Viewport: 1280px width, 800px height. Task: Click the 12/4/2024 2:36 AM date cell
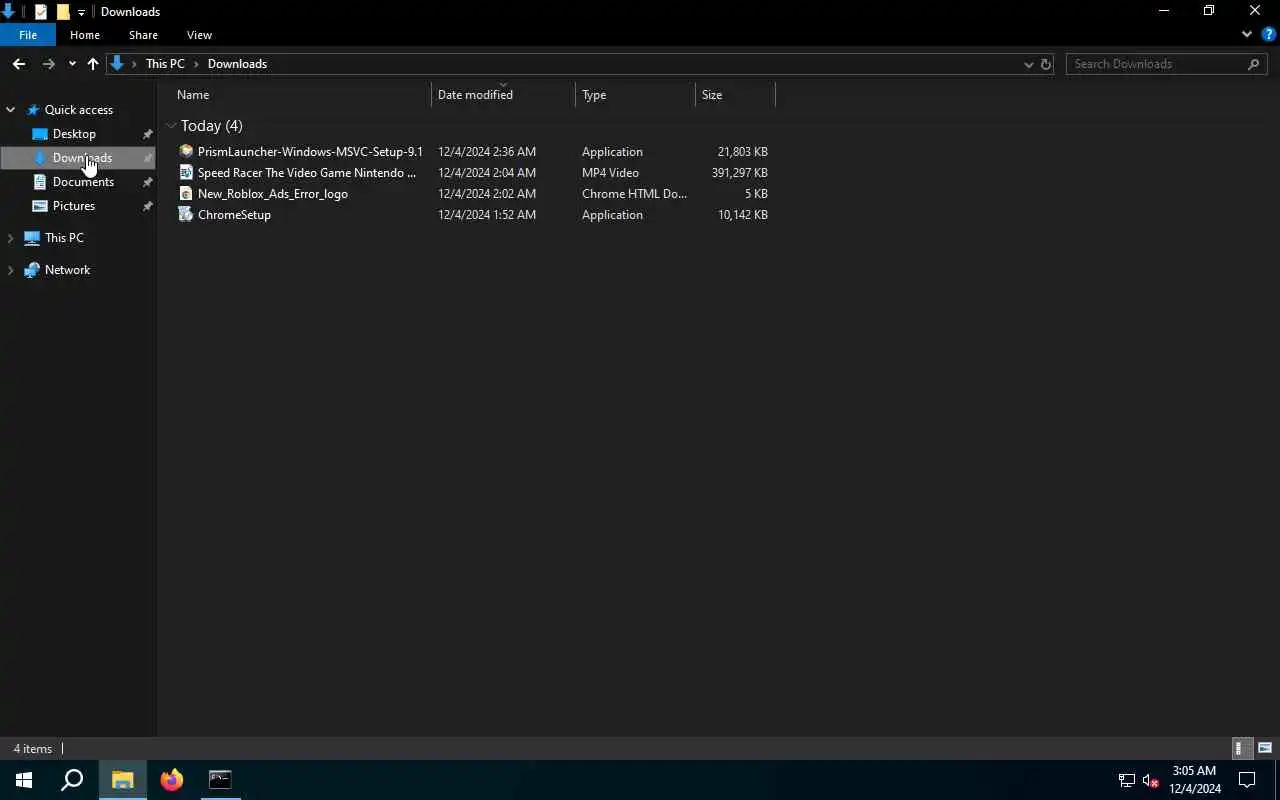pos(487,152)
